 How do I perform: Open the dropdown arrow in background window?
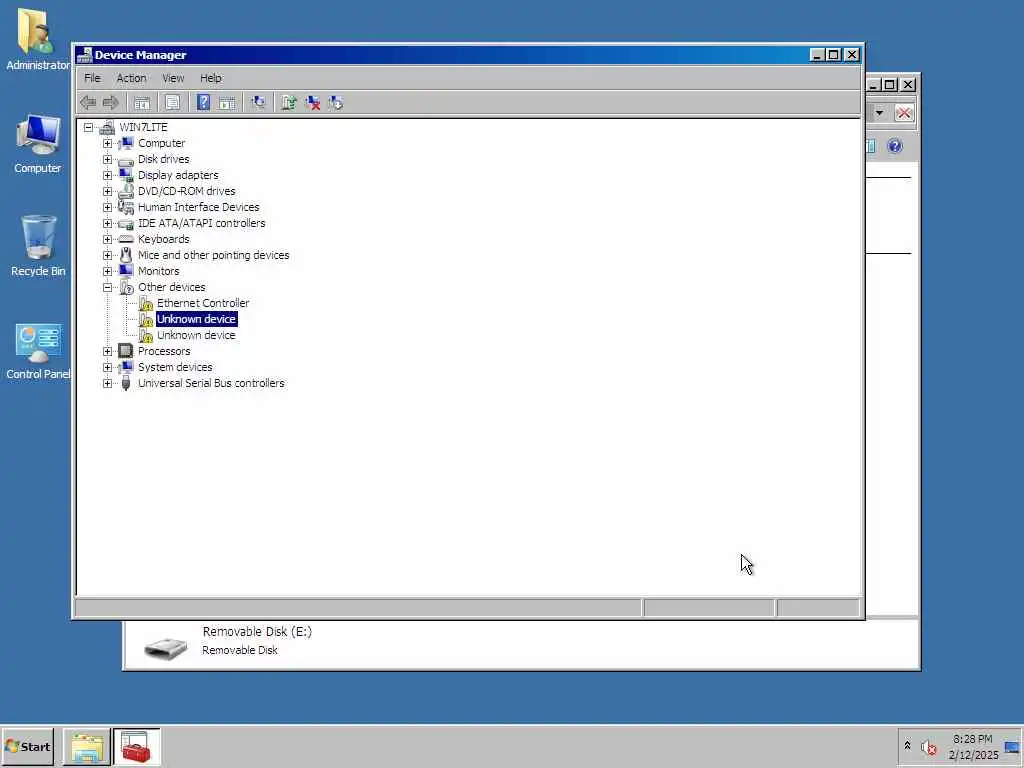click(879, 113)
